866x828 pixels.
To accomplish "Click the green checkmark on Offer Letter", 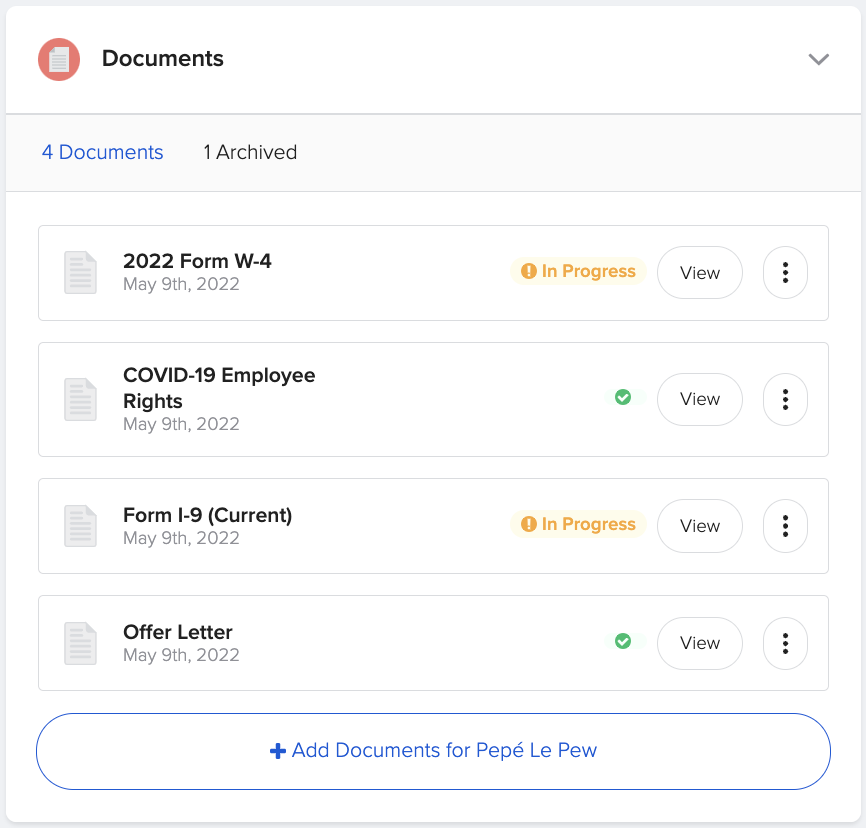I will click(623, 643).
